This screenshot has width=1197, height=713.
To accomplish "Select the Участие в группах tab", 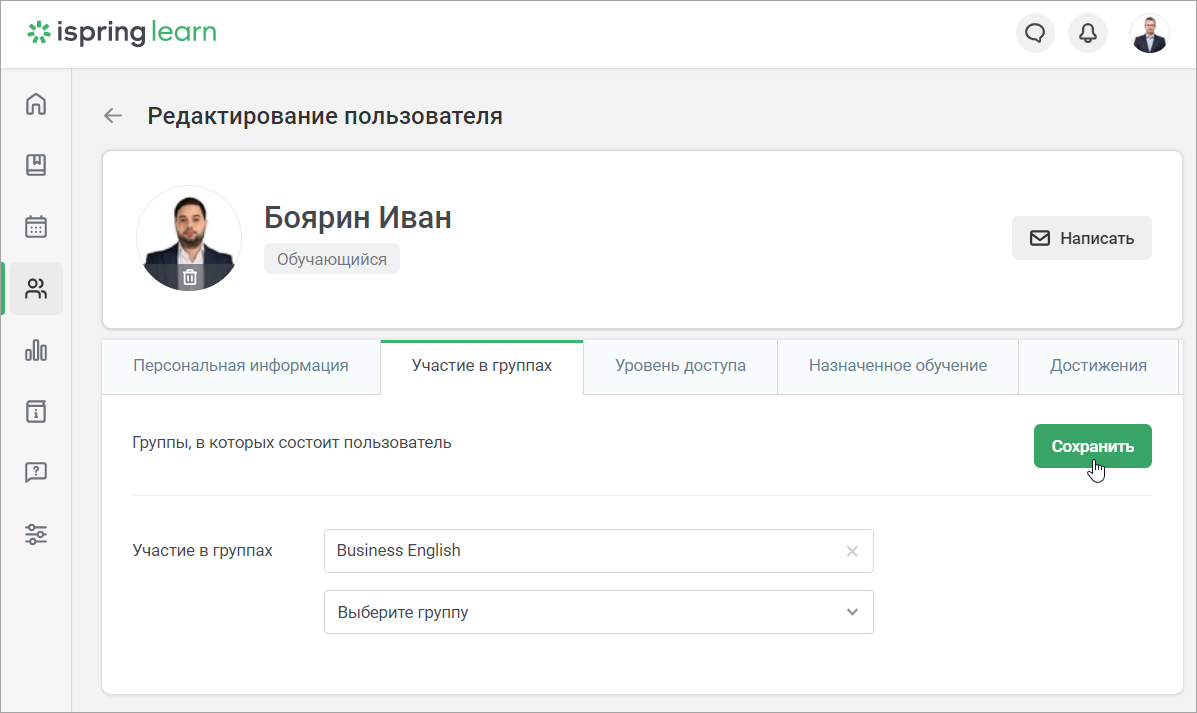I will click(482, 366).
